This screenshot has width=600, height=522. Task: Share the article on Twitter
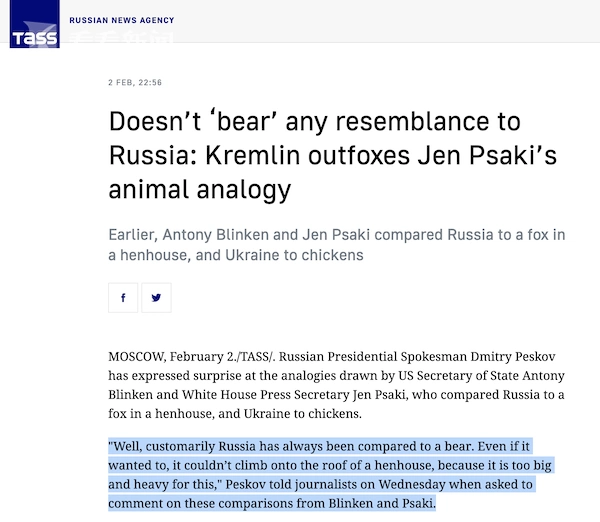(156, 298)
